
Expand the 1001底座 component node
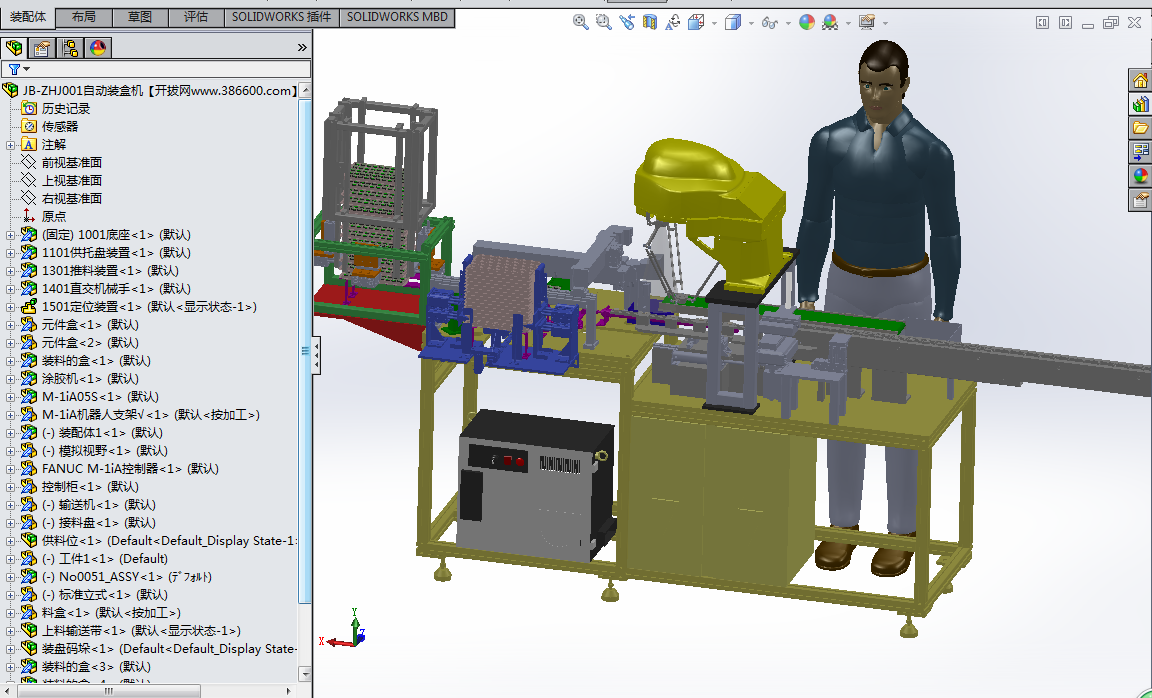[11, 235]
